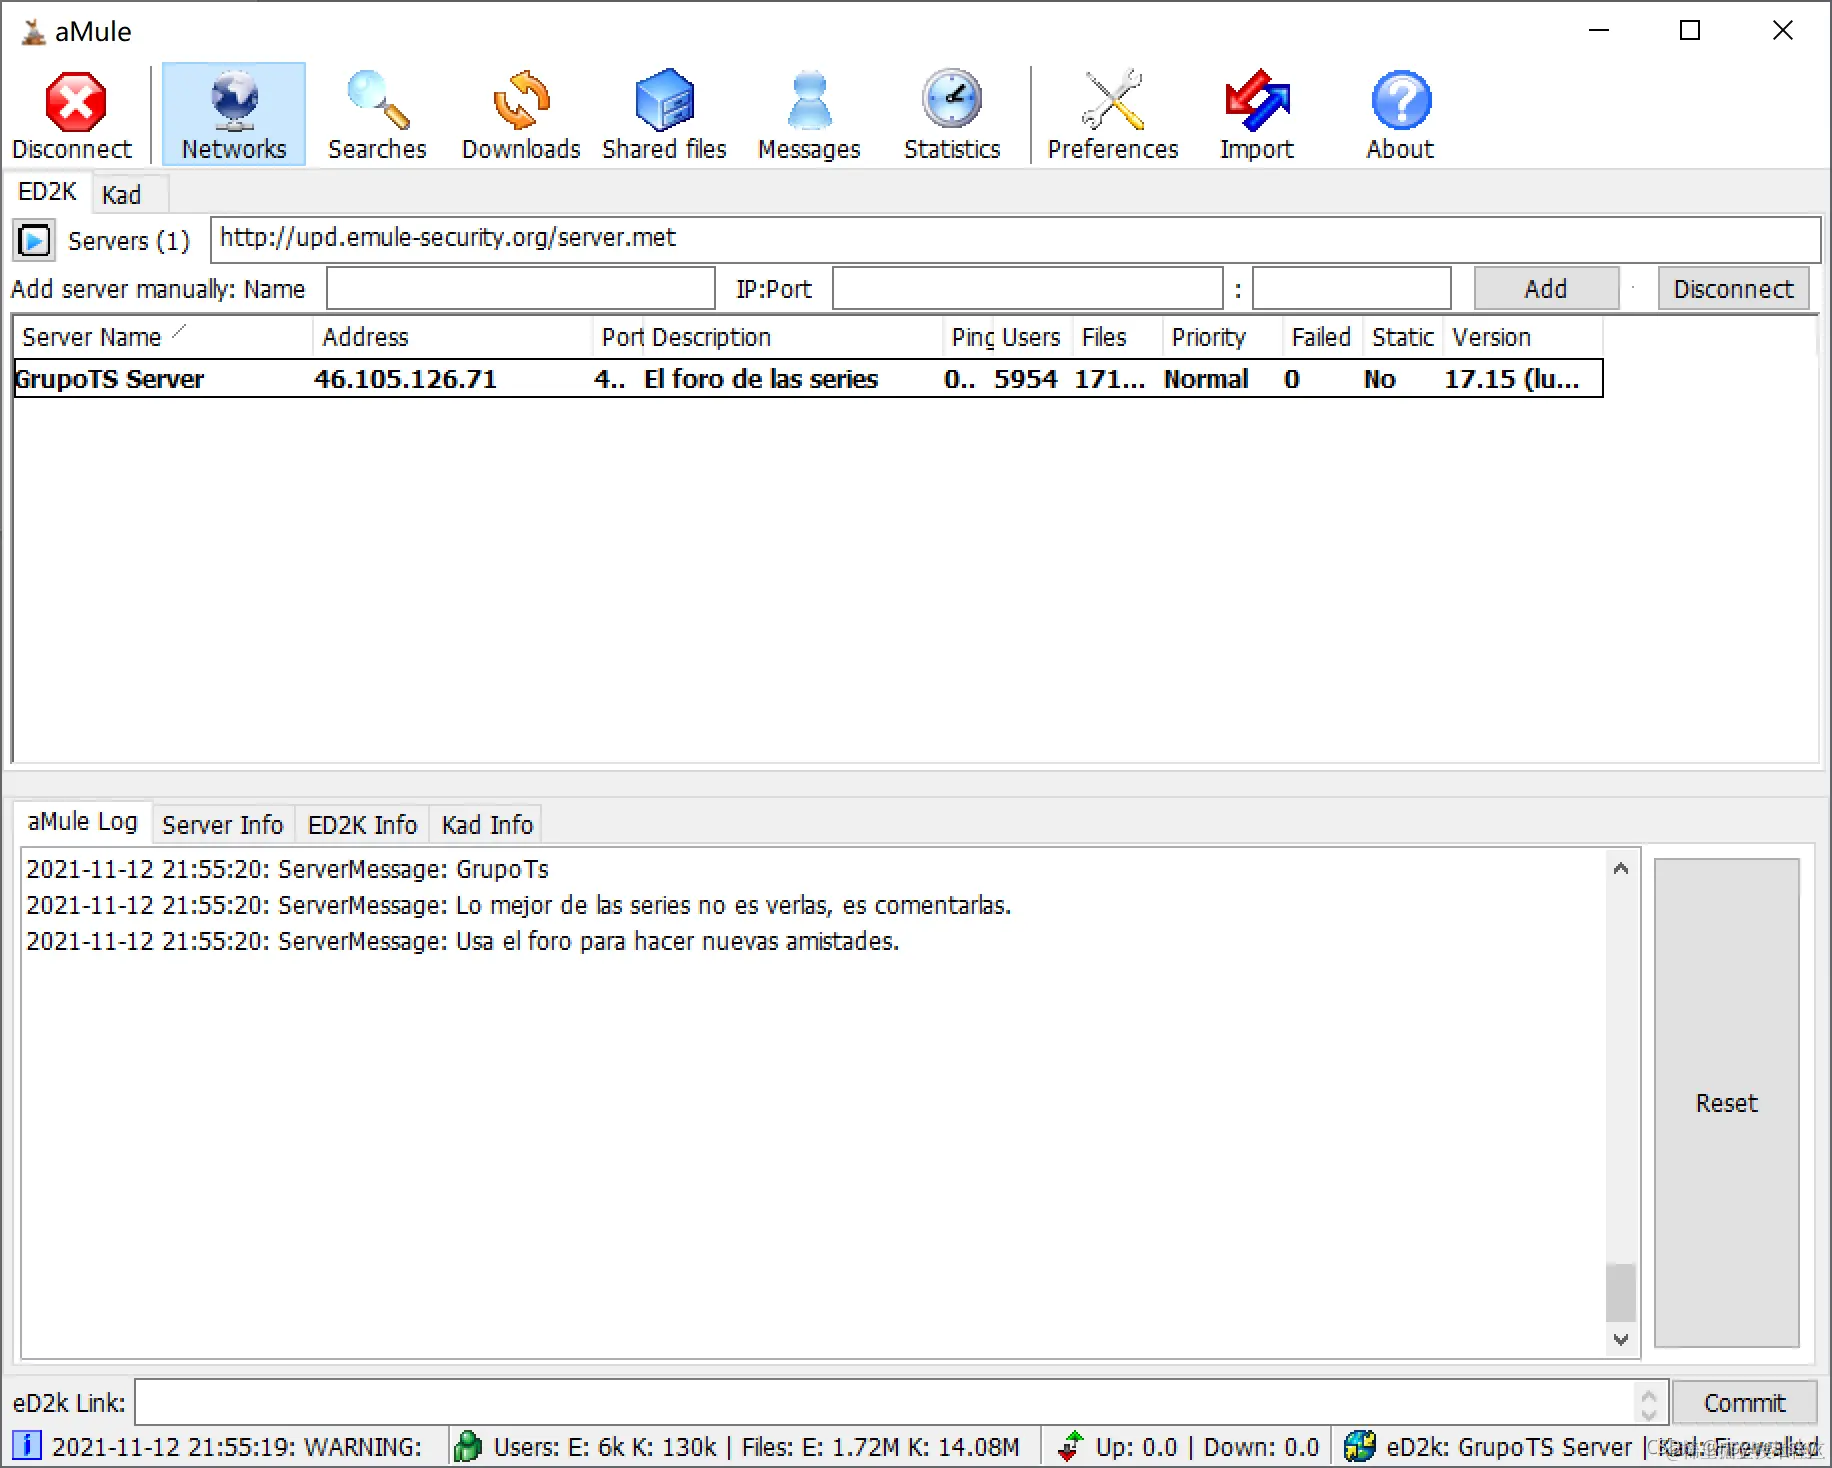Click the Servers (1) label
The image size is (1832, 1468).
129,241
